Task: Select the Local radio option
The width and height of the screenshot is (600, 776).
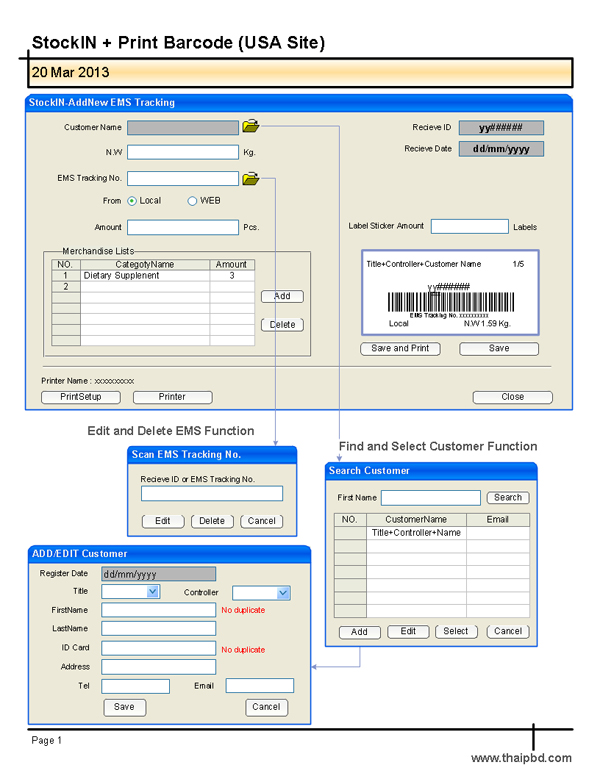Action: 132,201
